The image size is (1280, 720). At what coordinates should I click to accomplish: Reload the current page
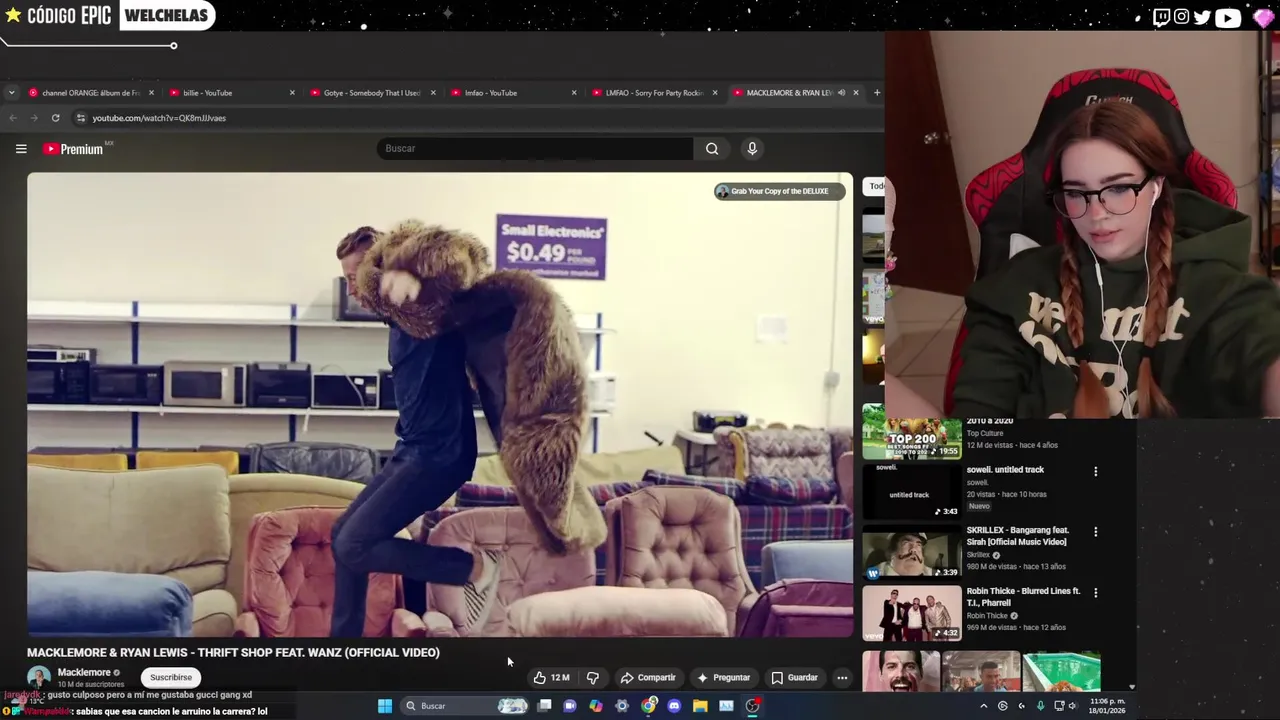56,118
